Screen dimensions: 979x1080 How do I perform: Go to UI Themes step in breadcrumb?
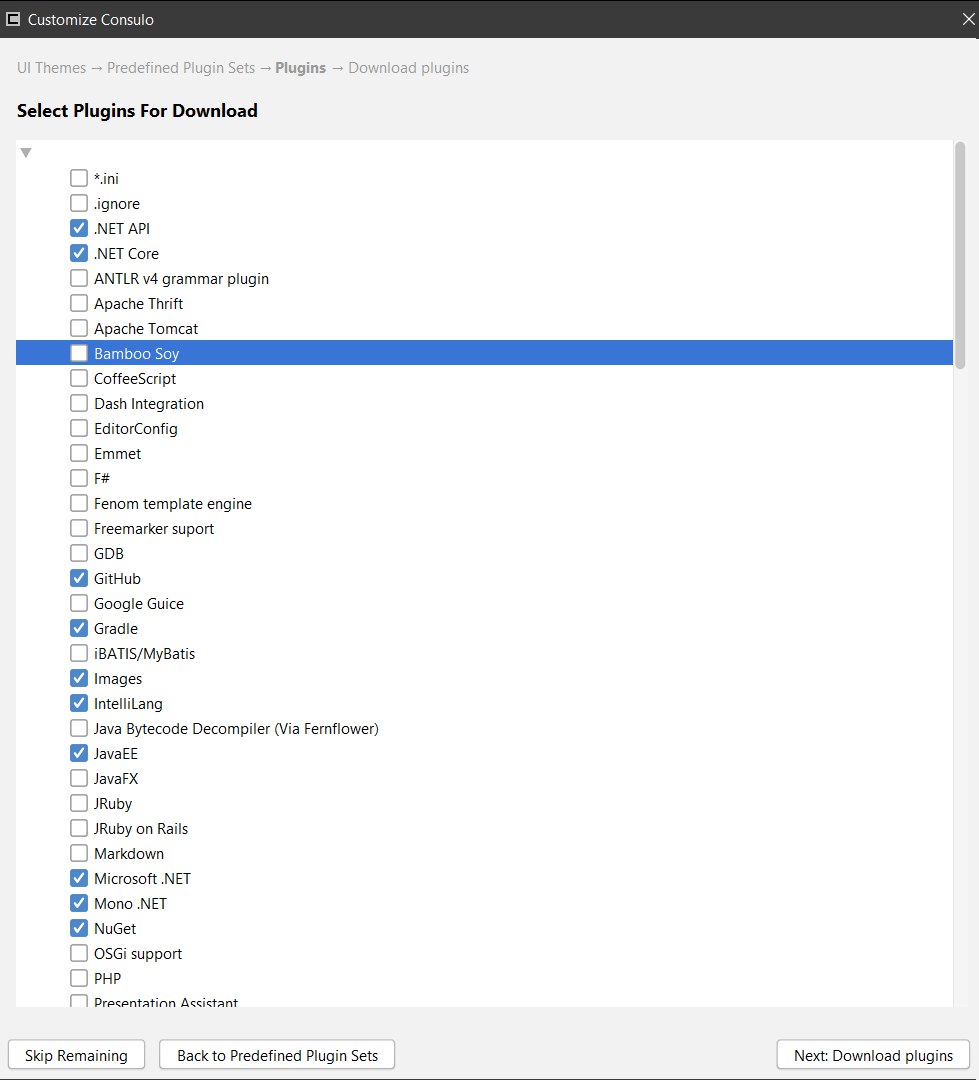(x=52, y=68)
